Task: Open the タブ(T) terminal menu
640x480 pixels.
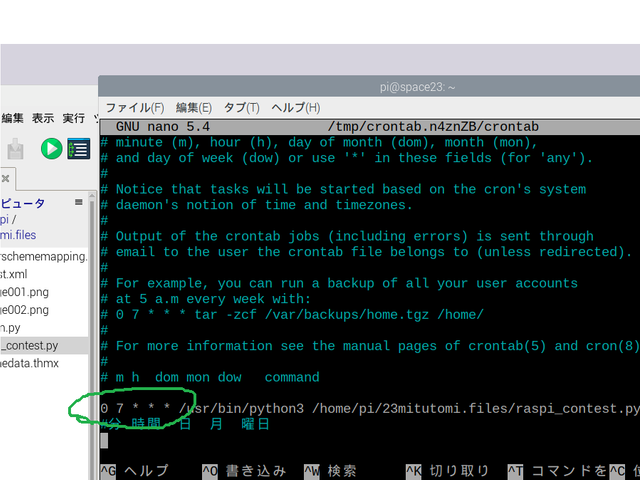Action: coord(243,108)
